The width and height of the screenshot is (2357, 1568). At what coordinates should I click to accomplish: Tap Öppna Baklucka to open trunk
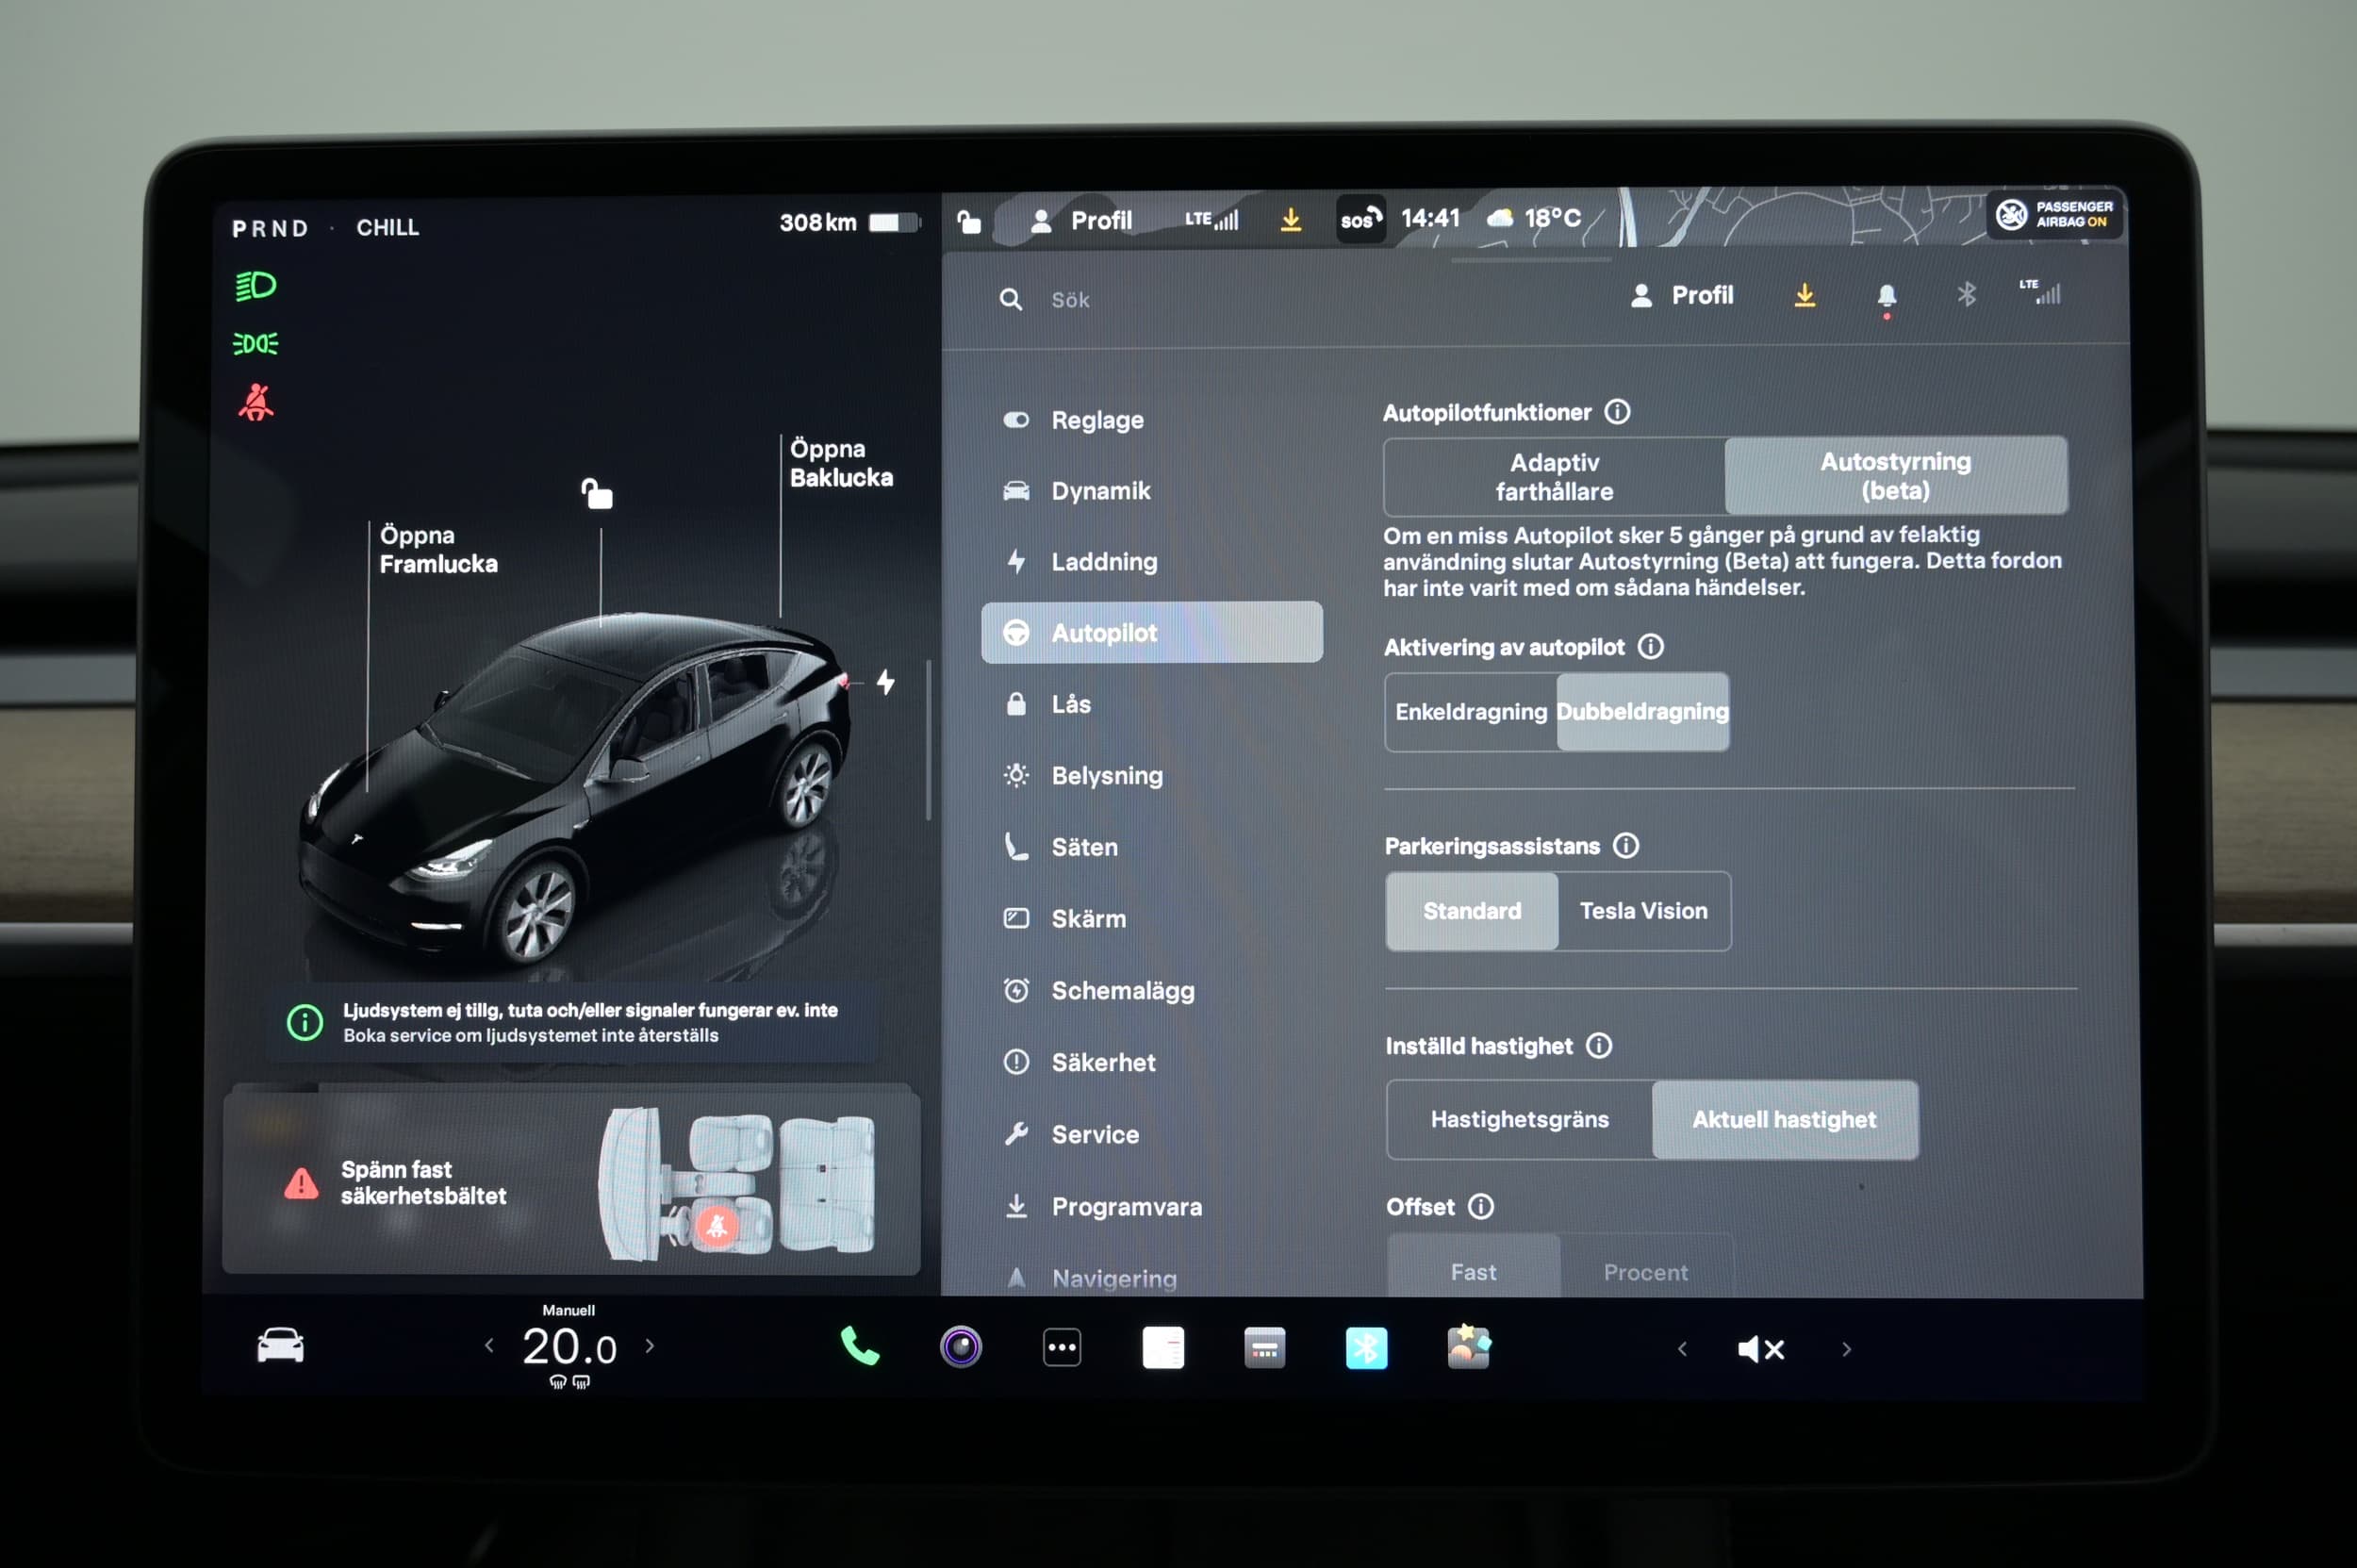click(x=841, y=463)
